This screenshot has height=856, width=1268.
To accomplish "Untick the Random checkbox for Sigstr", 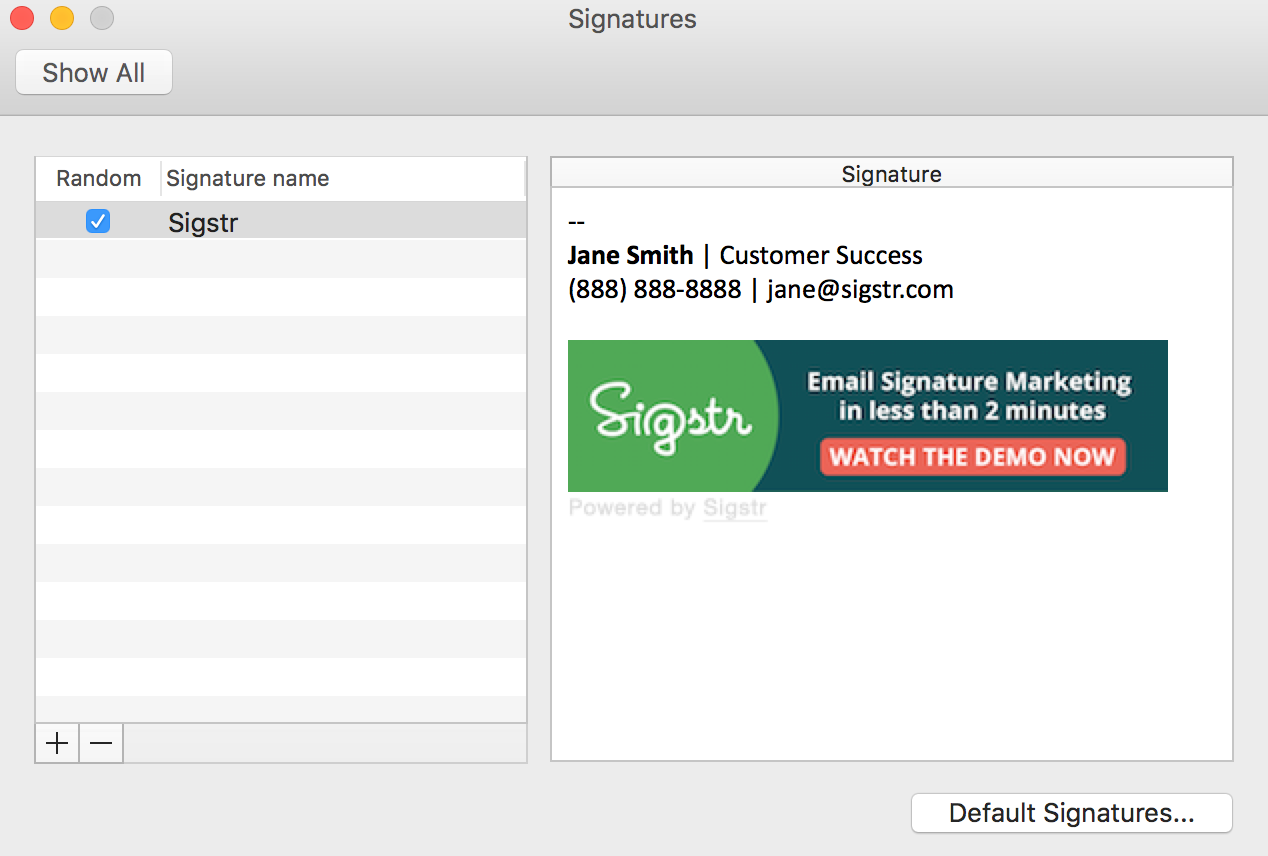I will pyautogui.click(x=98, y=221).
